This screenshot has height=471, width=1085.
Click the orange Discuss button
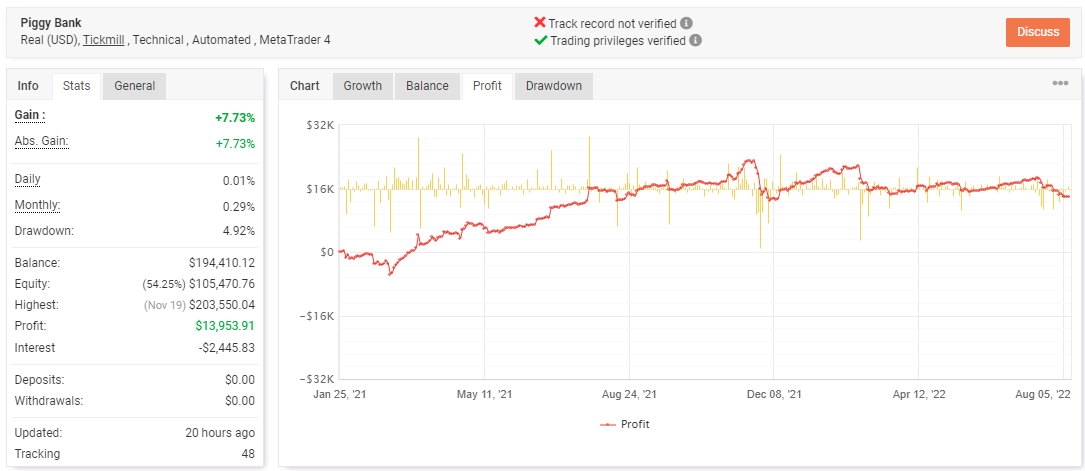1038,32
